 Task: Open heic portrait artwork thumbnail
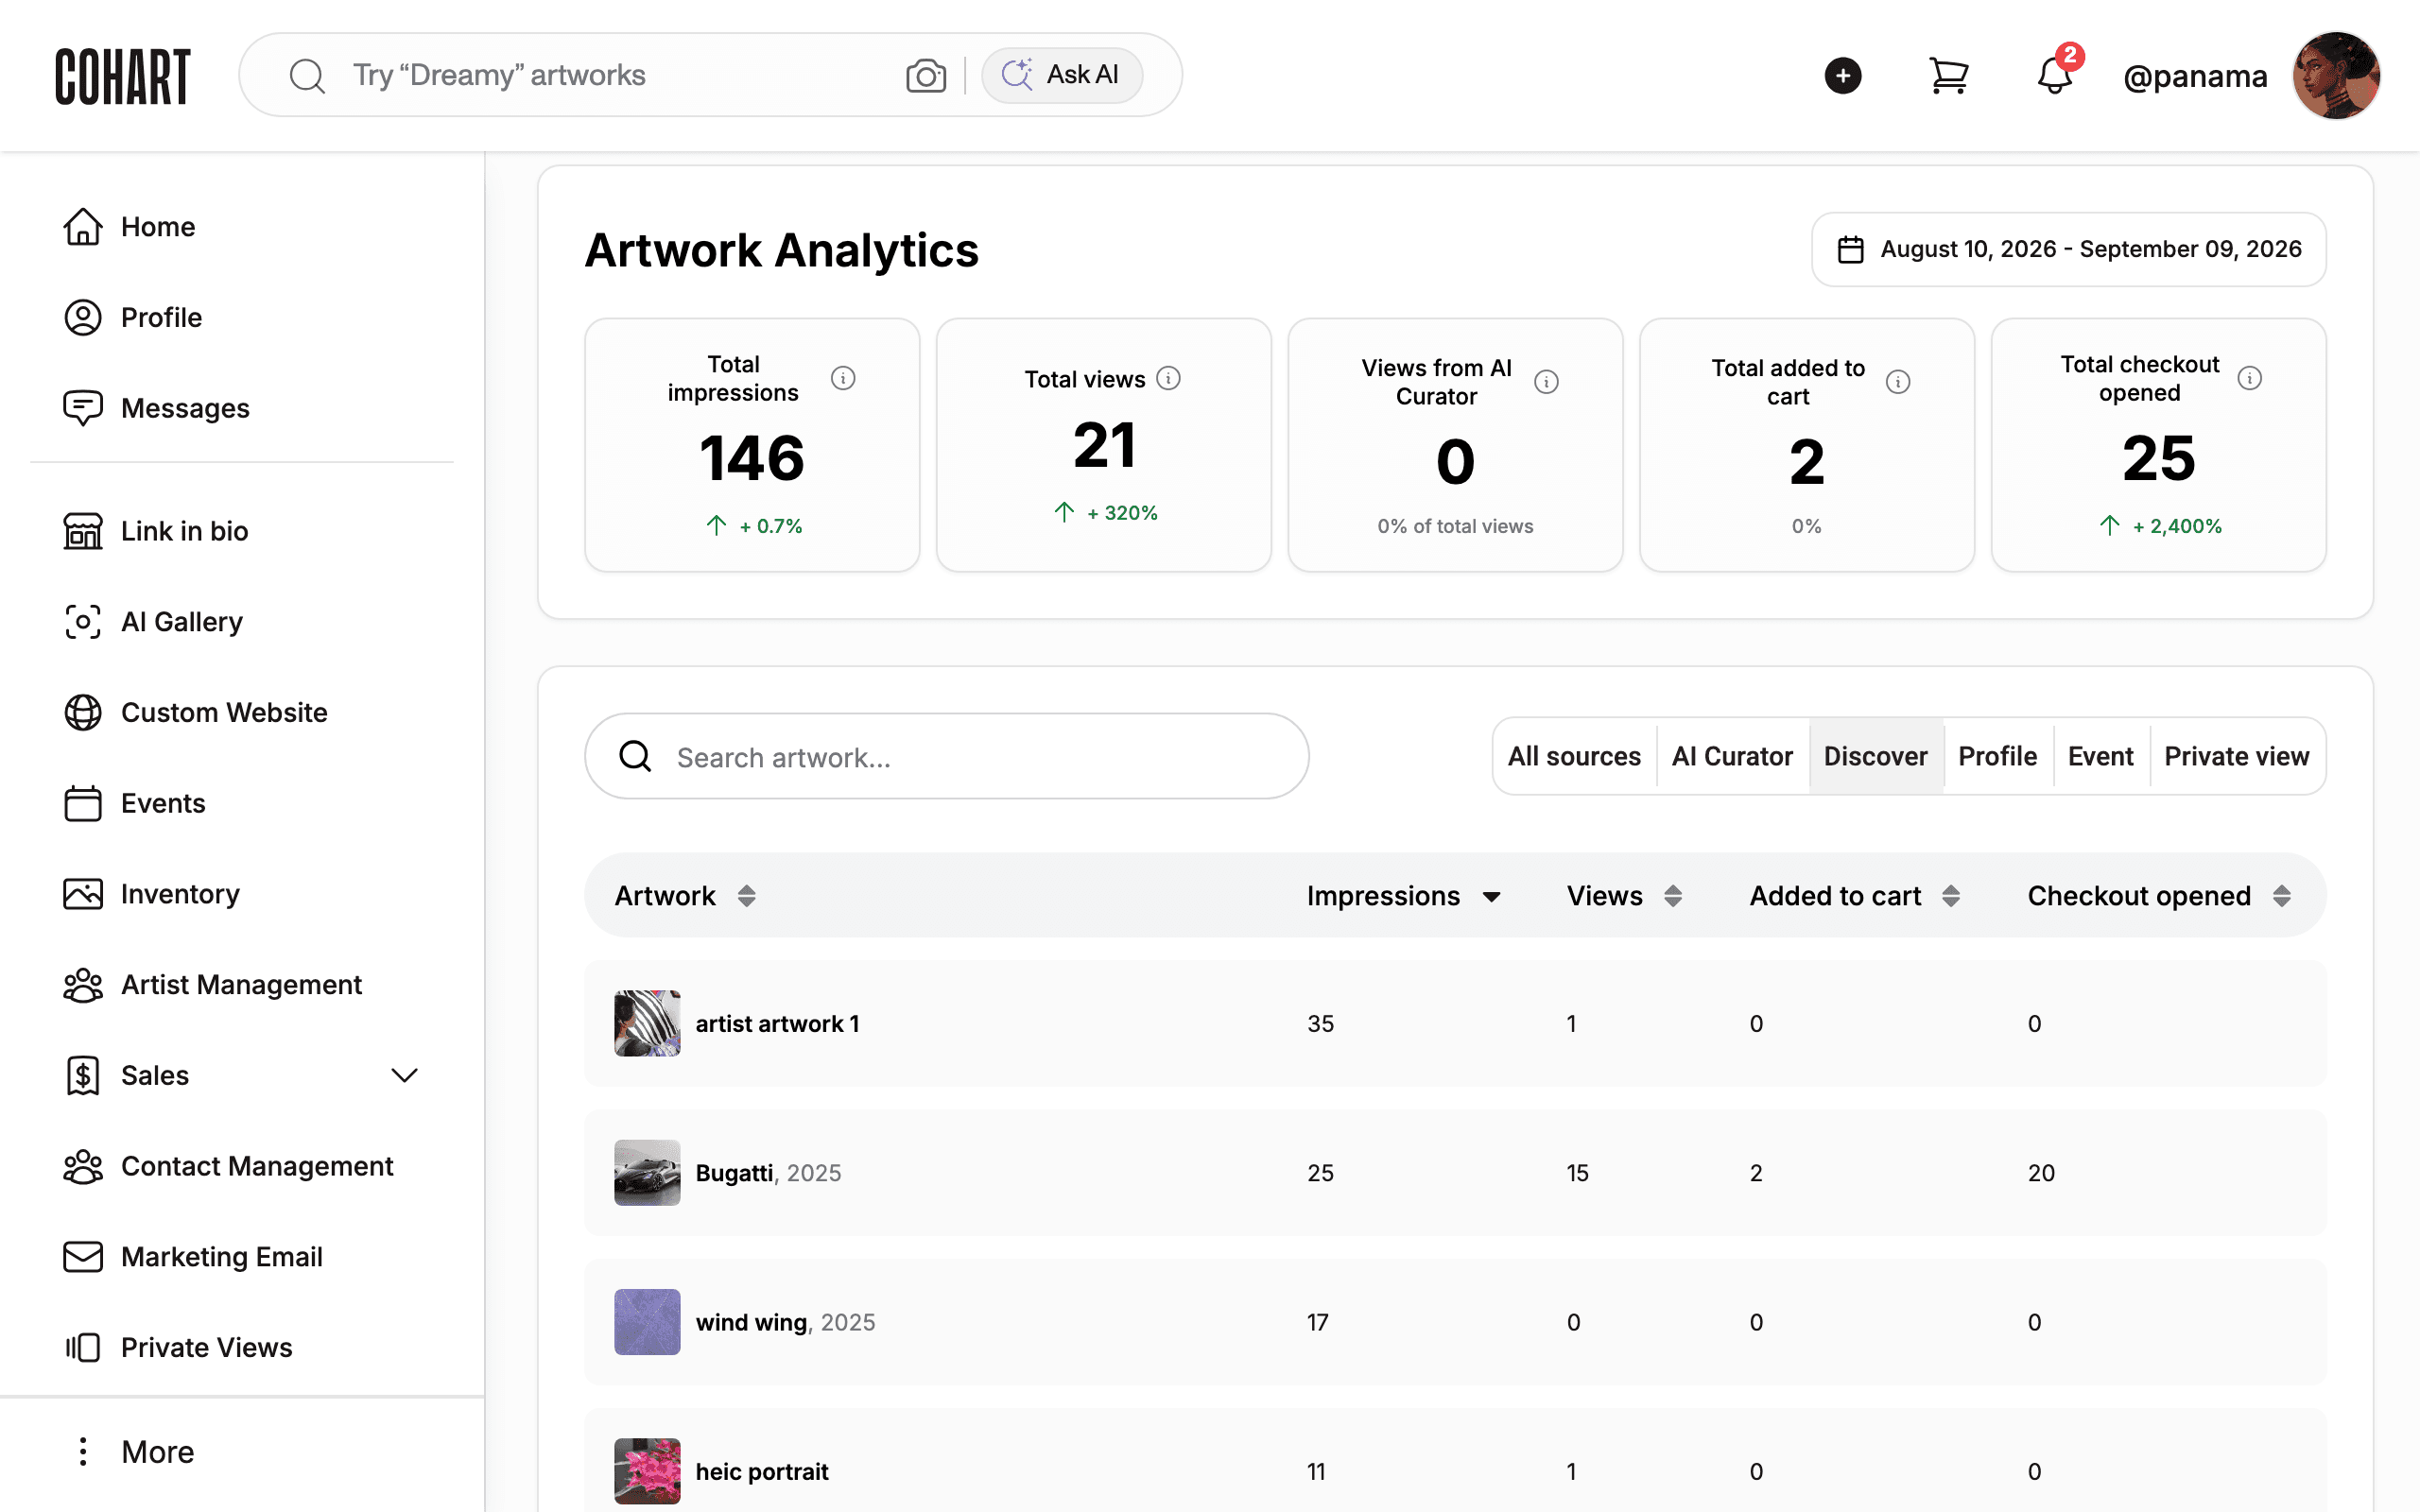[647, 1471]
